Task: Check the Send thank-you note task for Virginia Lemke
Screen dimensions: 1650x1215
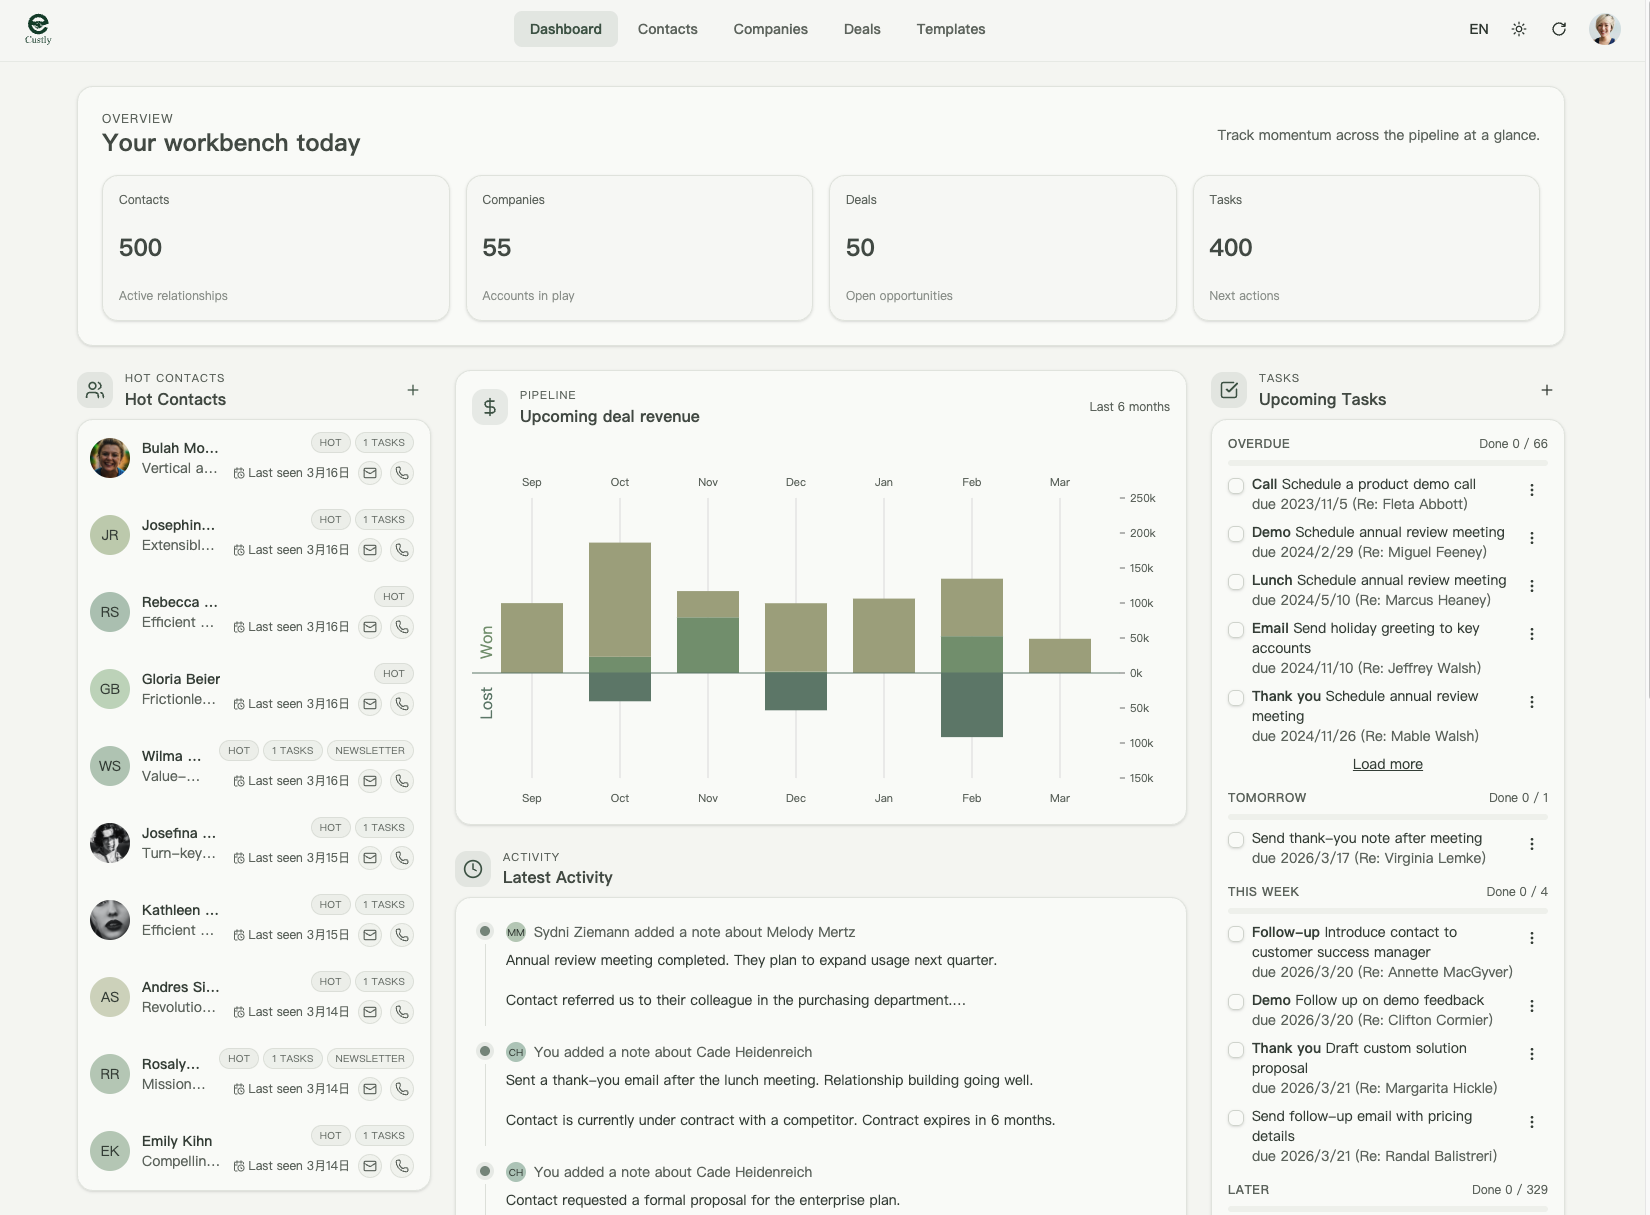Action: [x=1234, y=840]
